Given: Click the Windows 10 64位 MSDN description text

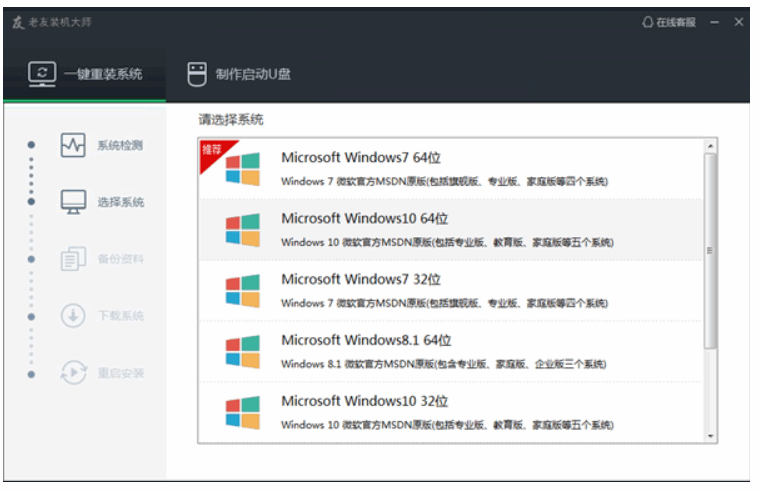Looking at the screenshot, I should [x=447, y=242].
